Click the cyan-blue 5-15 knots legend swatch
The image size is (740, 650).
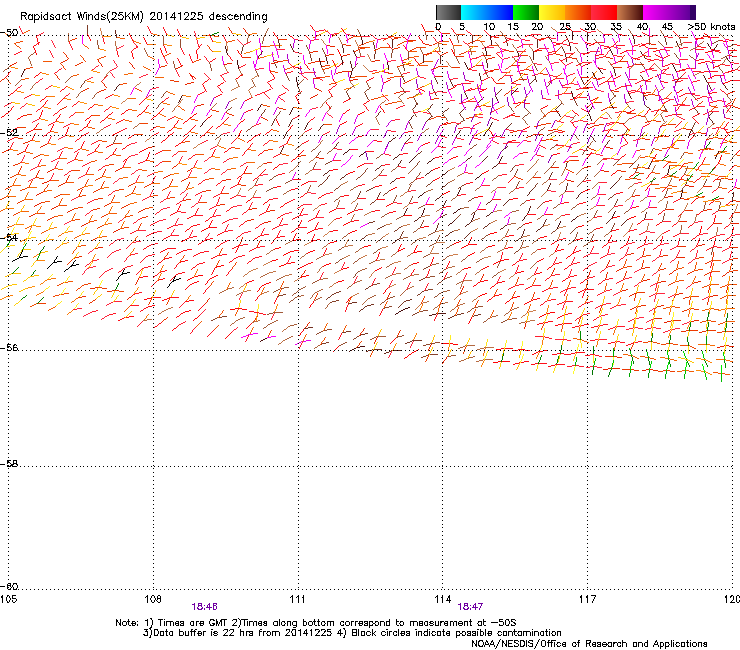487,12
